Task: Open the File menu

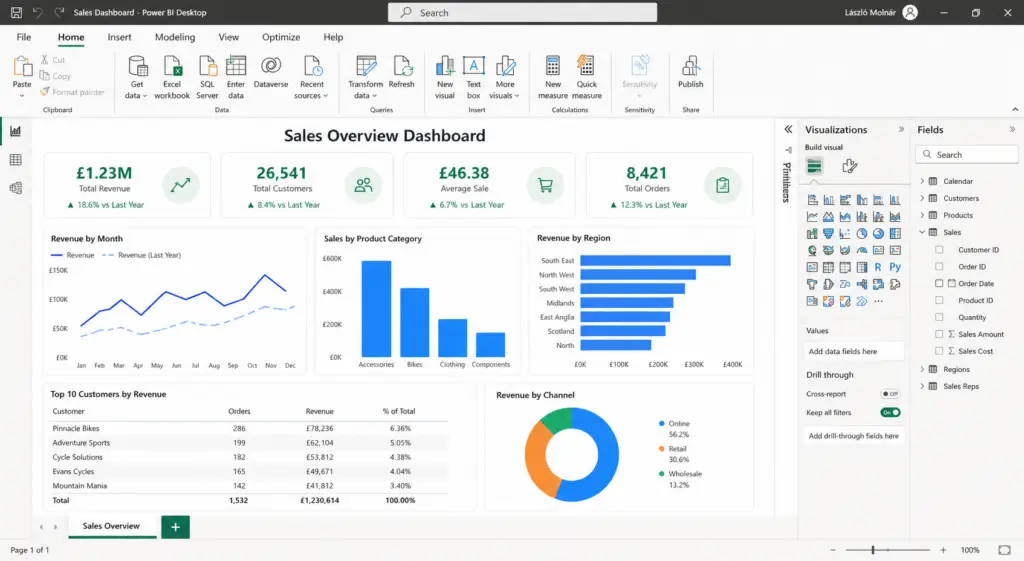Action: (x=24, y=37)
